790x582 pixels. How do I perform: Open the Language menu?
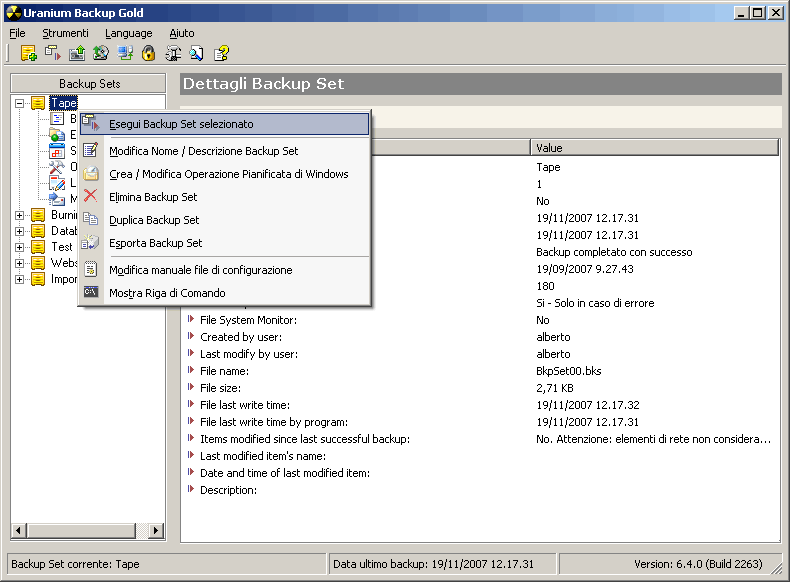pyautogui.click(x=128, y=33)
